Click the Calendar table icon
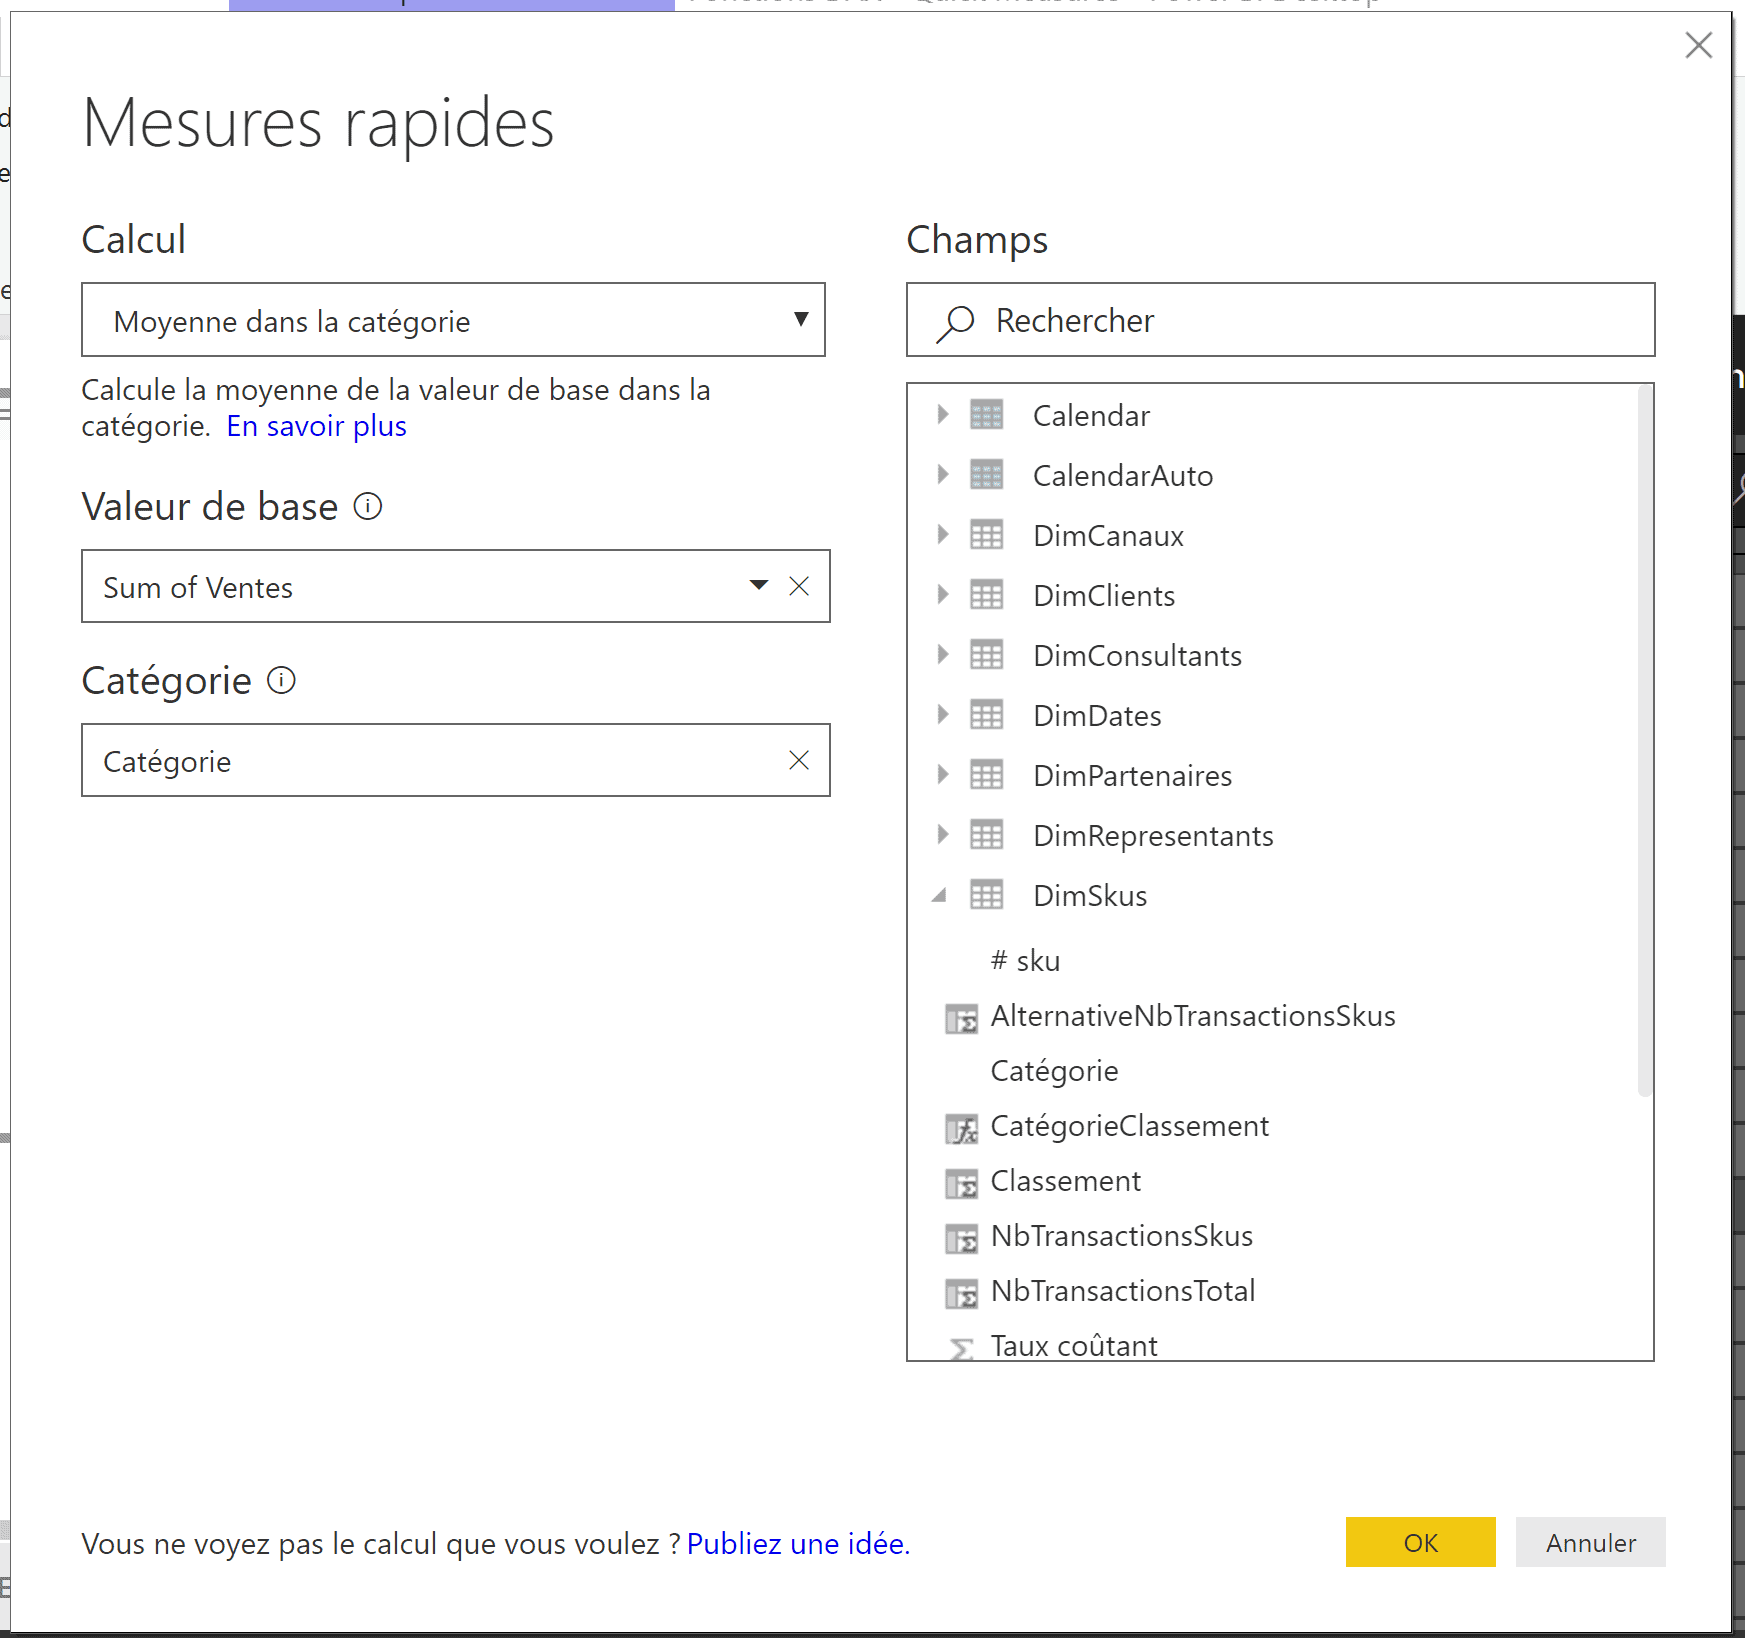The height and width of the screenshot is (1638, 1745). pyautogui.click(x=986, y=415)
